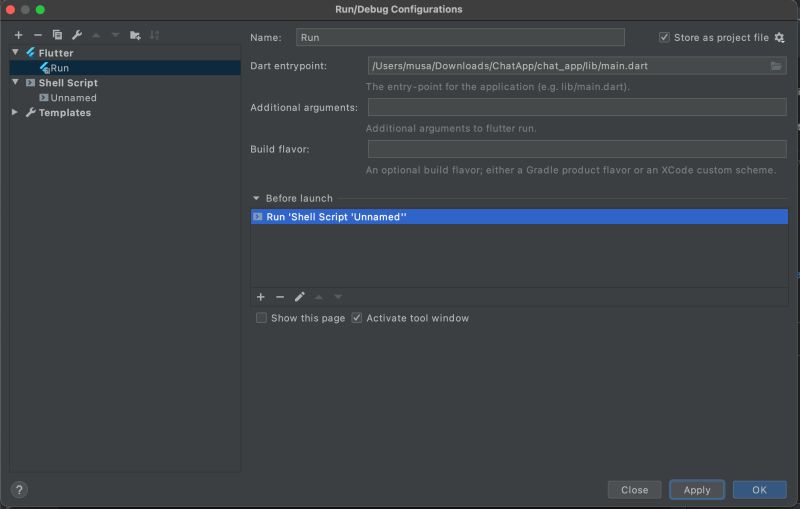Viewport: 800px width, 509px height.
Task: Open project file storage settings gear
Action: [x=779, y=37]
